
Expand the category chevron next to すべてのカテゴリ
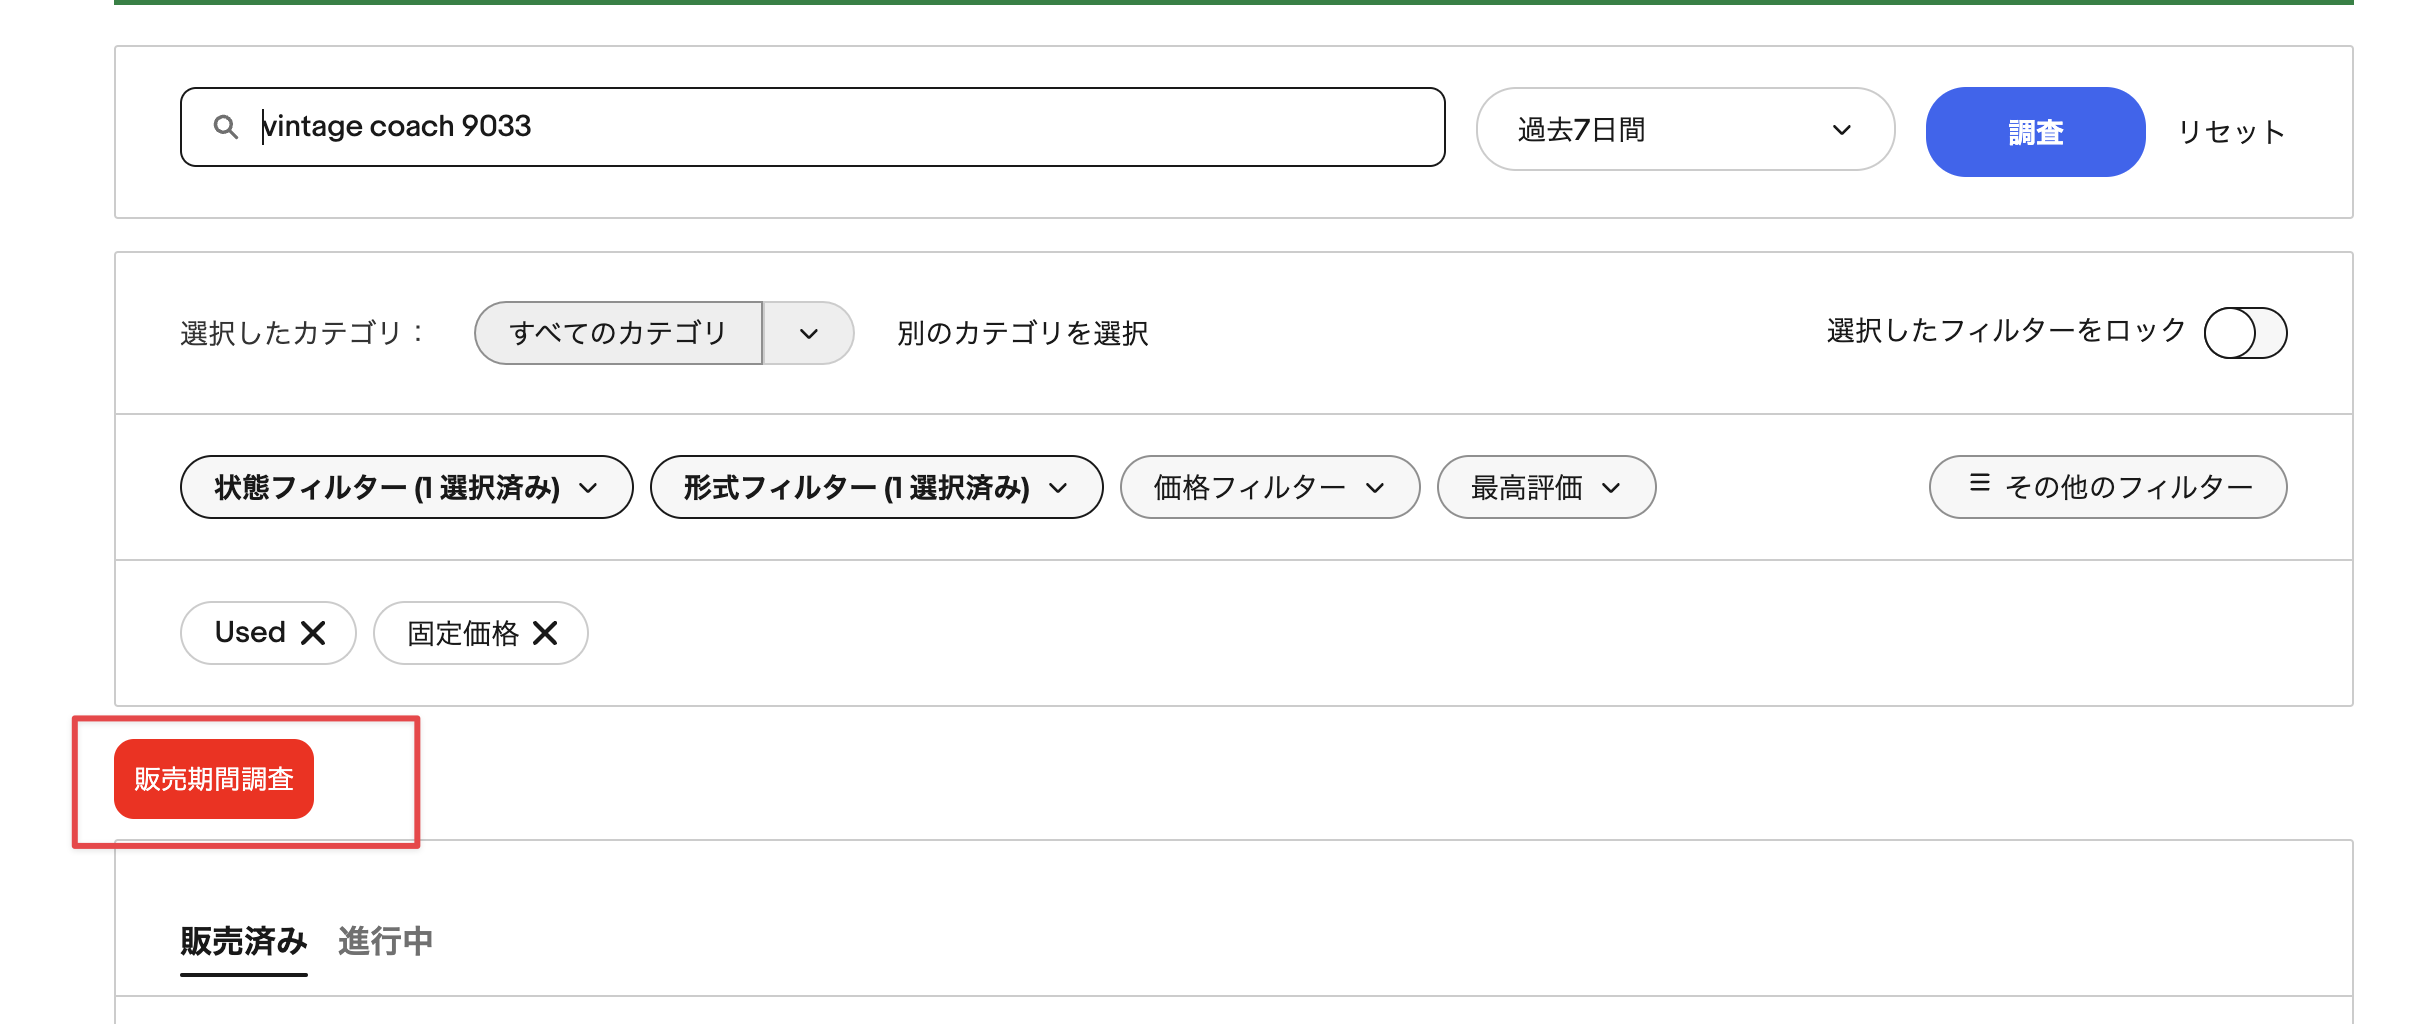point(809,333)
